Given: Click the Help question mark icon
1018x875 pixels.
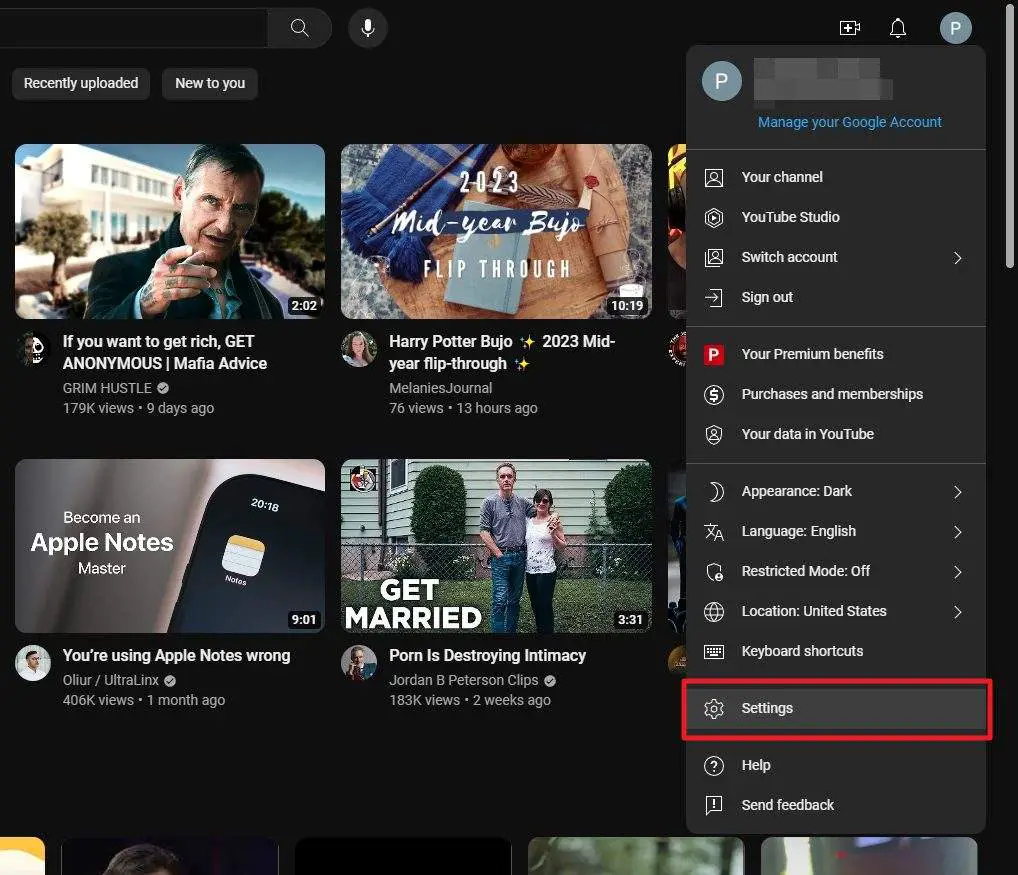Looking at the screenshot, I should 714,766.
